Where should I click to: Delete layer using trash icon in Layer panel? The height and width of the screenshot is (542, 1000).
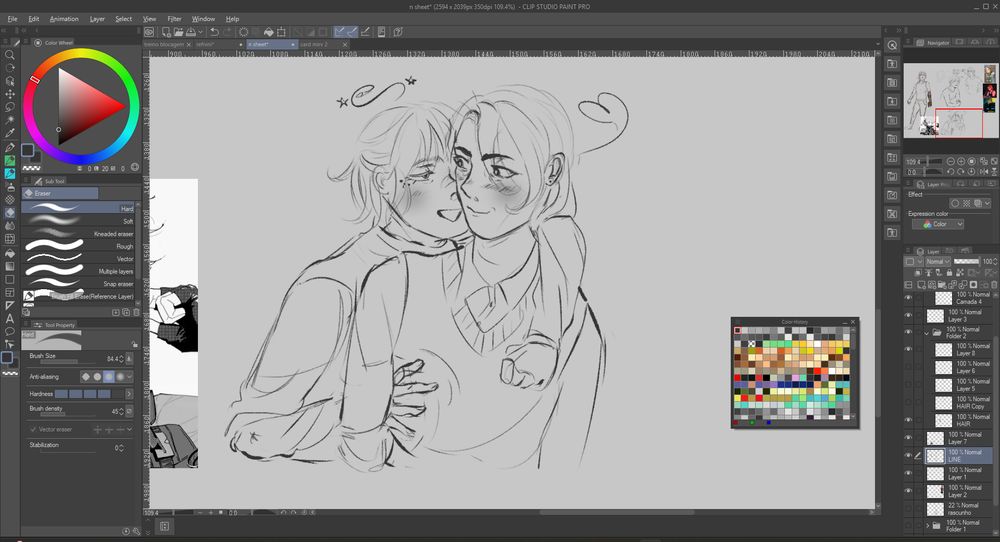tap(995, 285)
